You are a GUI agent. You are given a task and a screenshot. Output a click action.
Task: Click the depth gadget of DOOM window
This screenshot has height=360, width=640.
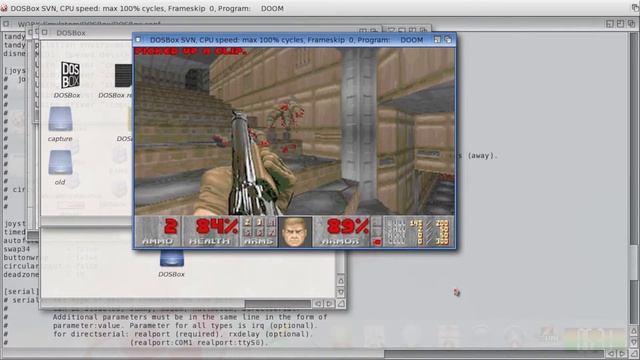pos(448,40)
